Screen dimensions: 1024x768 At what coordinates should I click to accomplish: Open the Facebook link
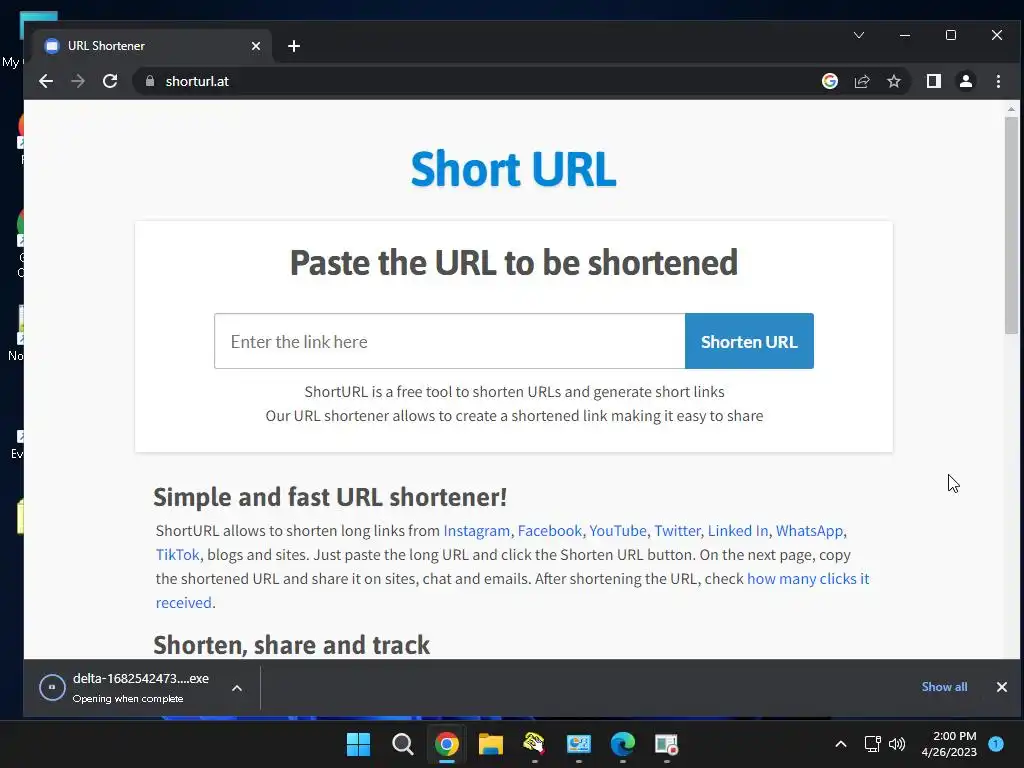point(549,530)
